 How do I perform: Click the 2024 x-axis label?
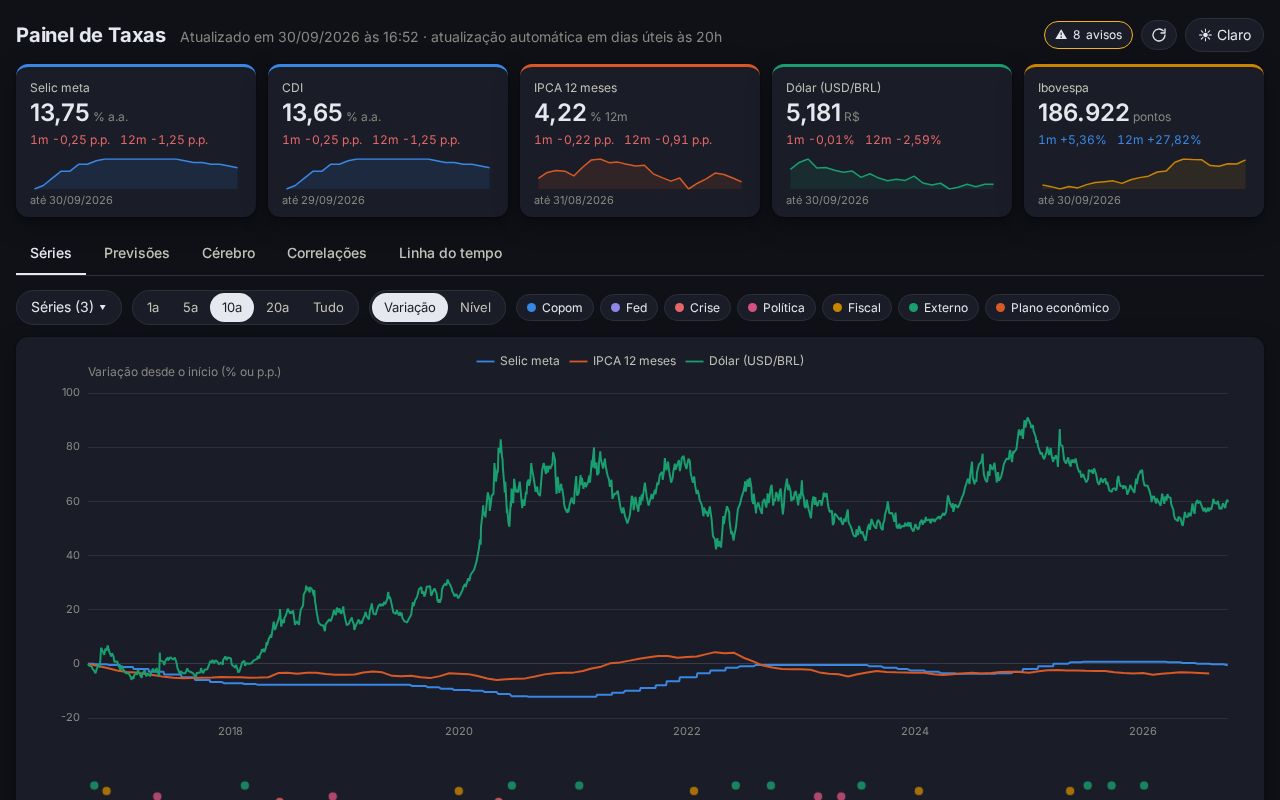click(915, 731)
